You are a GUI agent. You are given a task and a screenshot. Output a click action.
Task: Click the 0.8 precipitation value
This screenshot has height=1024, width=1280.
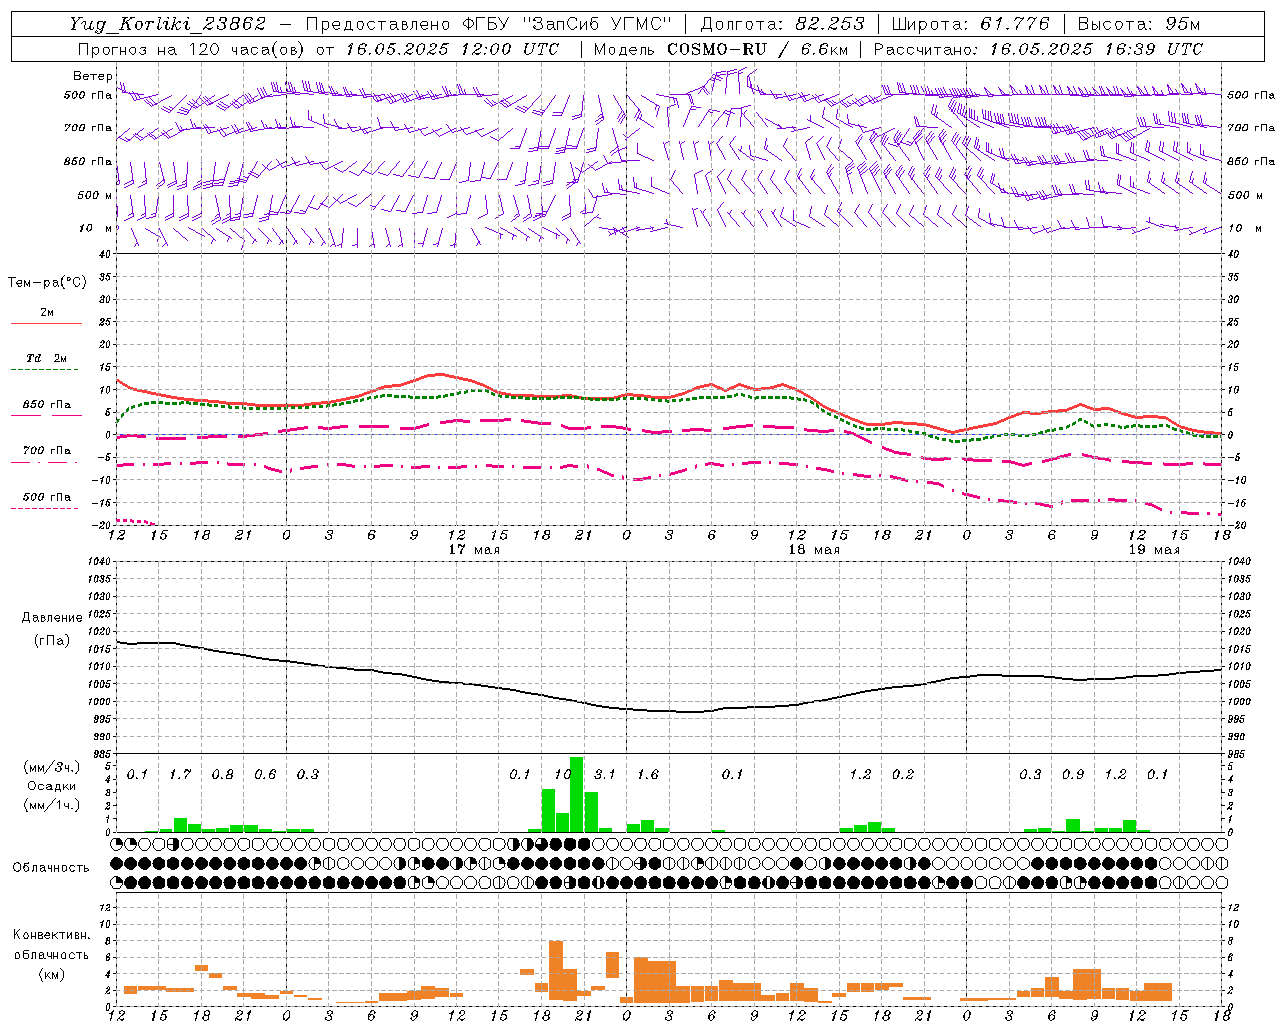pos(223,775)
